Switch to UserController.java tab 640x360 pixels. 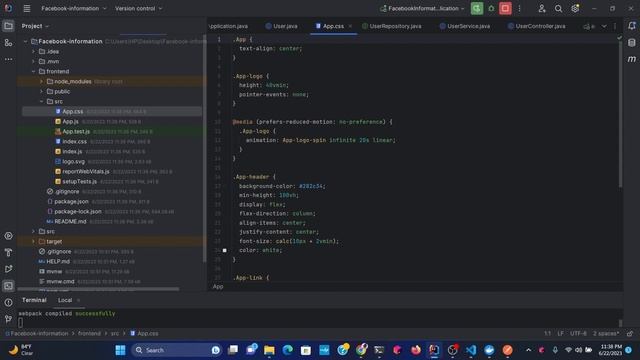[x=536, y=26]
